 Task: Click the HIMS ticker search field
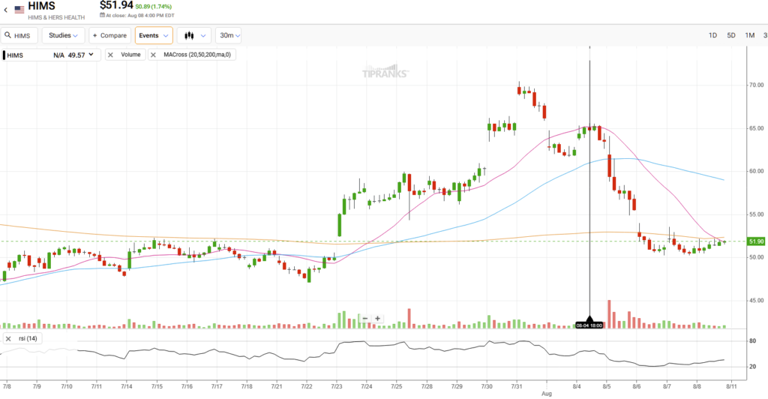(20, 35)
